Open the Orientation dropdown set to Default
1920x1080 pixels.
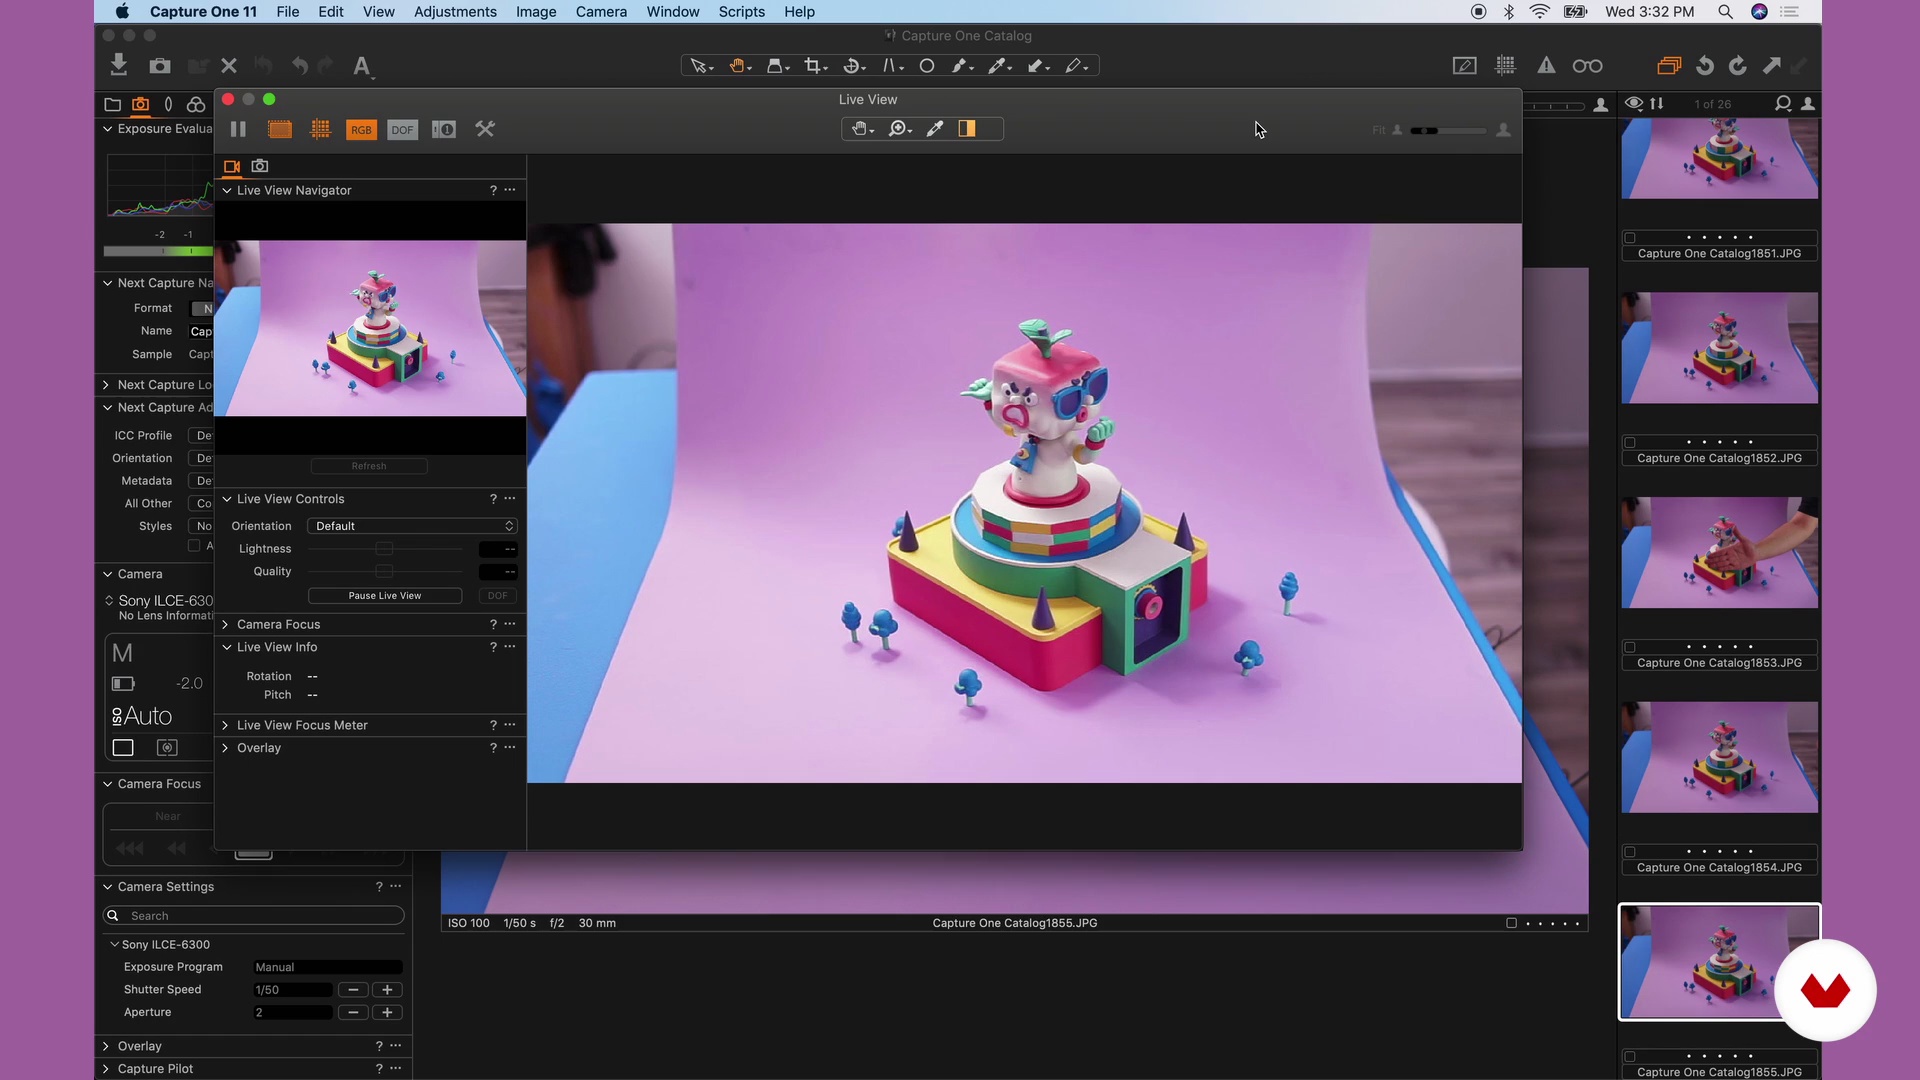412,526
